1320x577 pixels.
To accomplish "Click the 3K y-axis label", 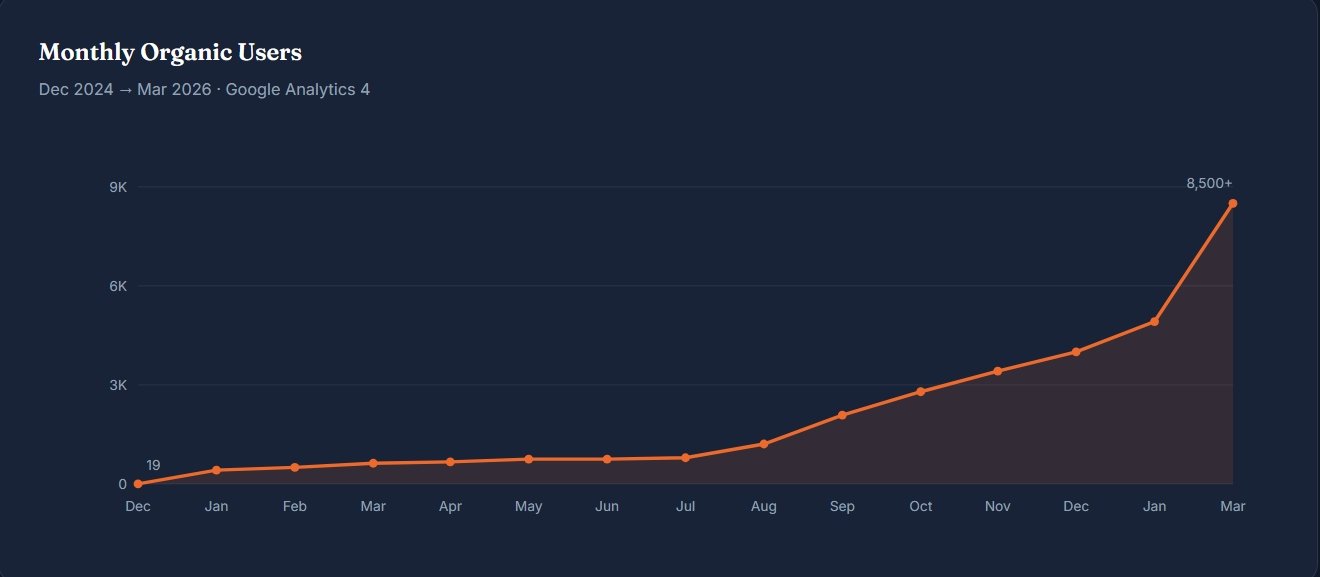I will (118, 385).
